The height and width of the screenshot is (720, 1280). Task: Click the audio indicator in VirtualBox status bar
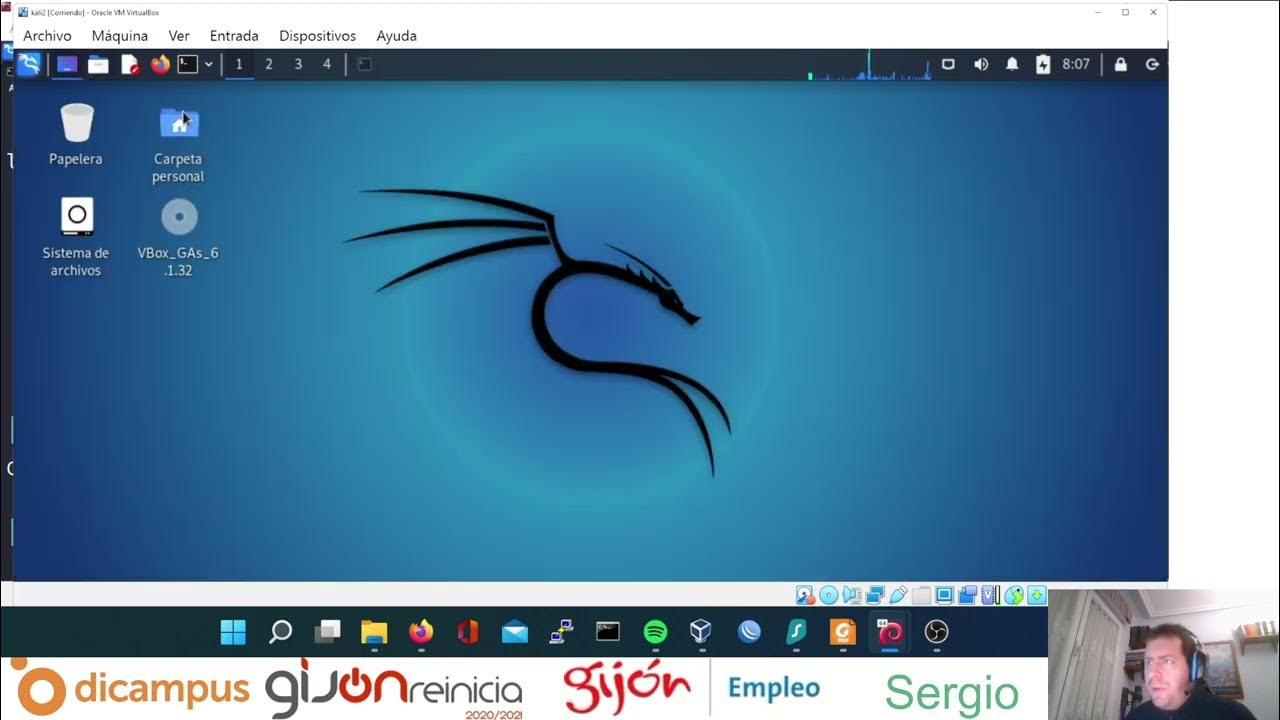coord(852,595)
